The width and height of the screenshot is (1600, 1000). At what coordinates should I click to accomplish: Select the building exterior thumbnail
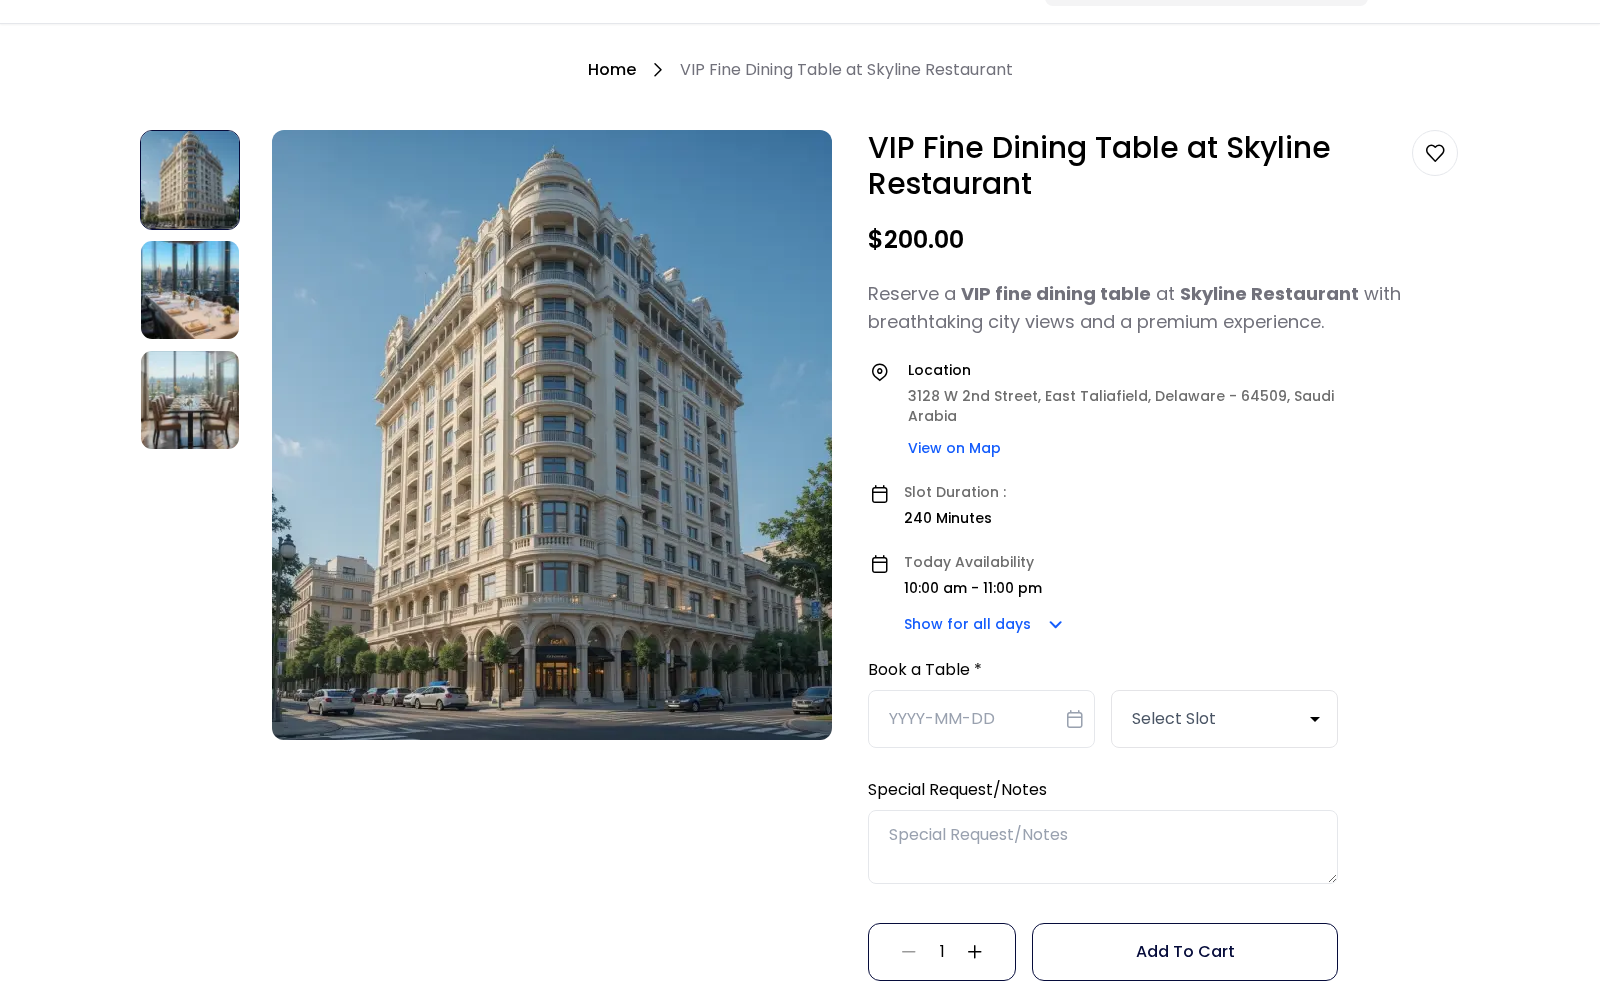[190, 180]
